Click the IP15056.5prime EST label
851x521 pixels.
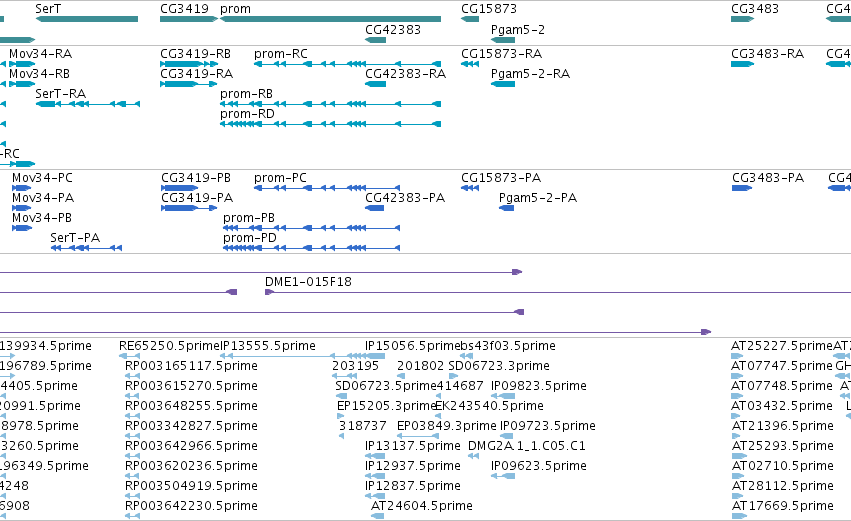412,346
